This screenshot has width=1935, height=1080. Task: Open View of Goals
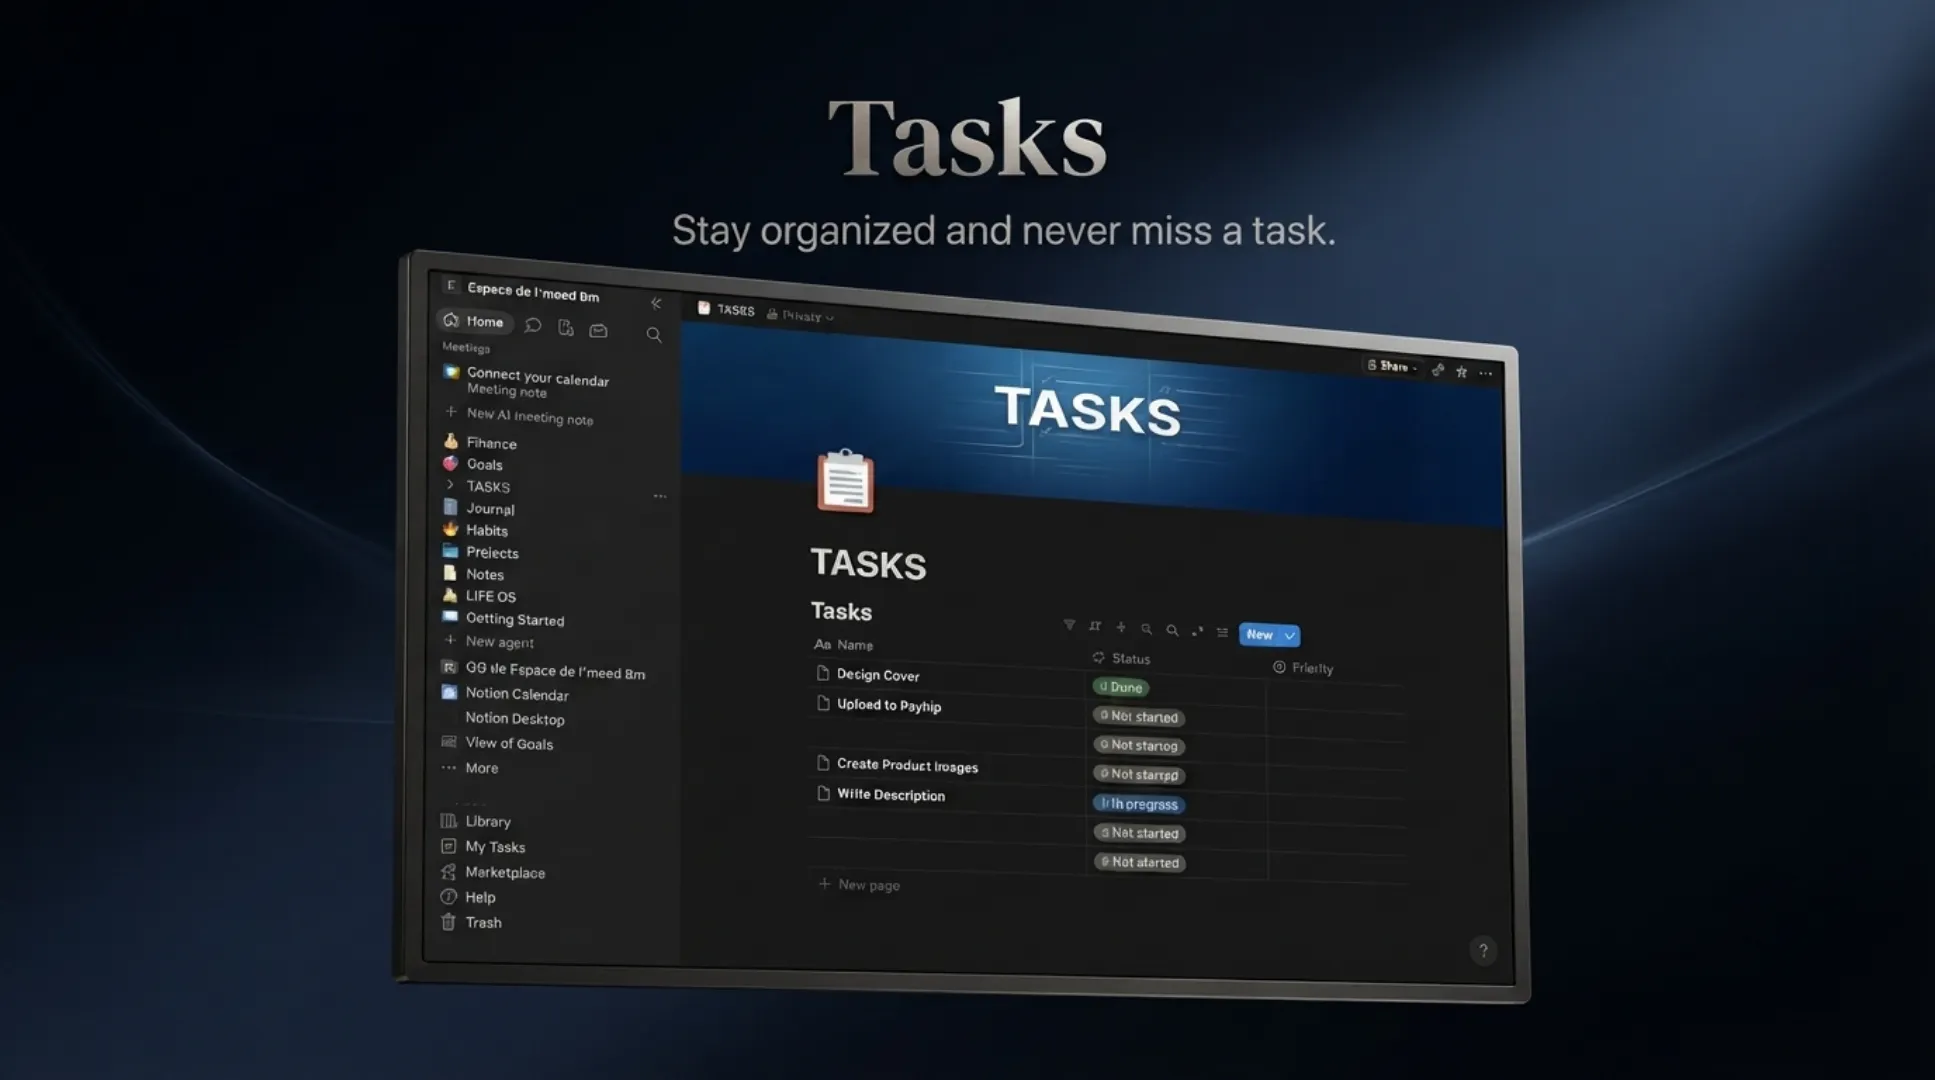[x=509, y=743]
